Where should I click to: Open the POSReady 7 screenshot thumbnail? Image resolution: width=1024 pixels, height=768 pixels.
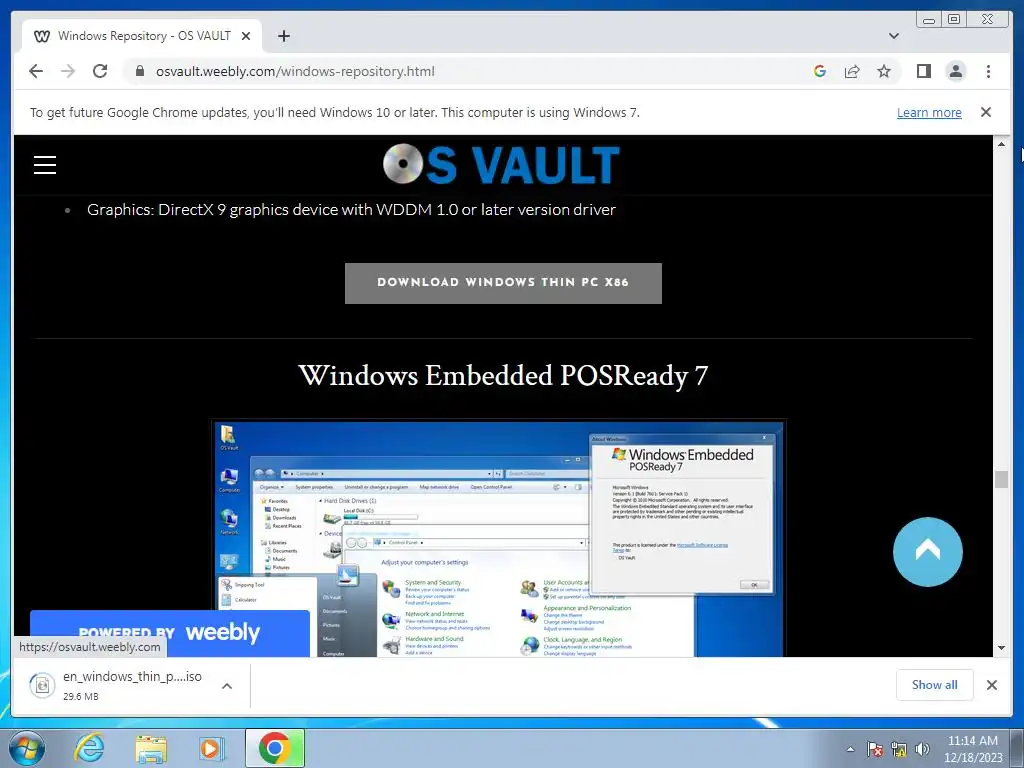[x=500, y=538]
